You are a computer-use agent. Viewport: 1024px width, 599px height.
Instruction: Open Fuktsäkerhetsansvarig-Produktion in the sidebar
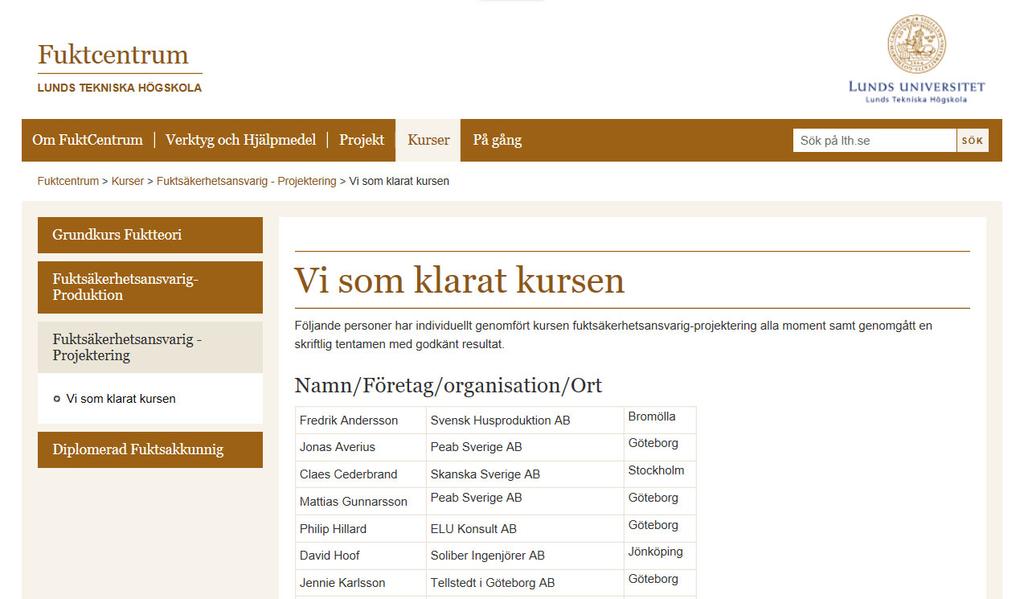click(150, 287)
